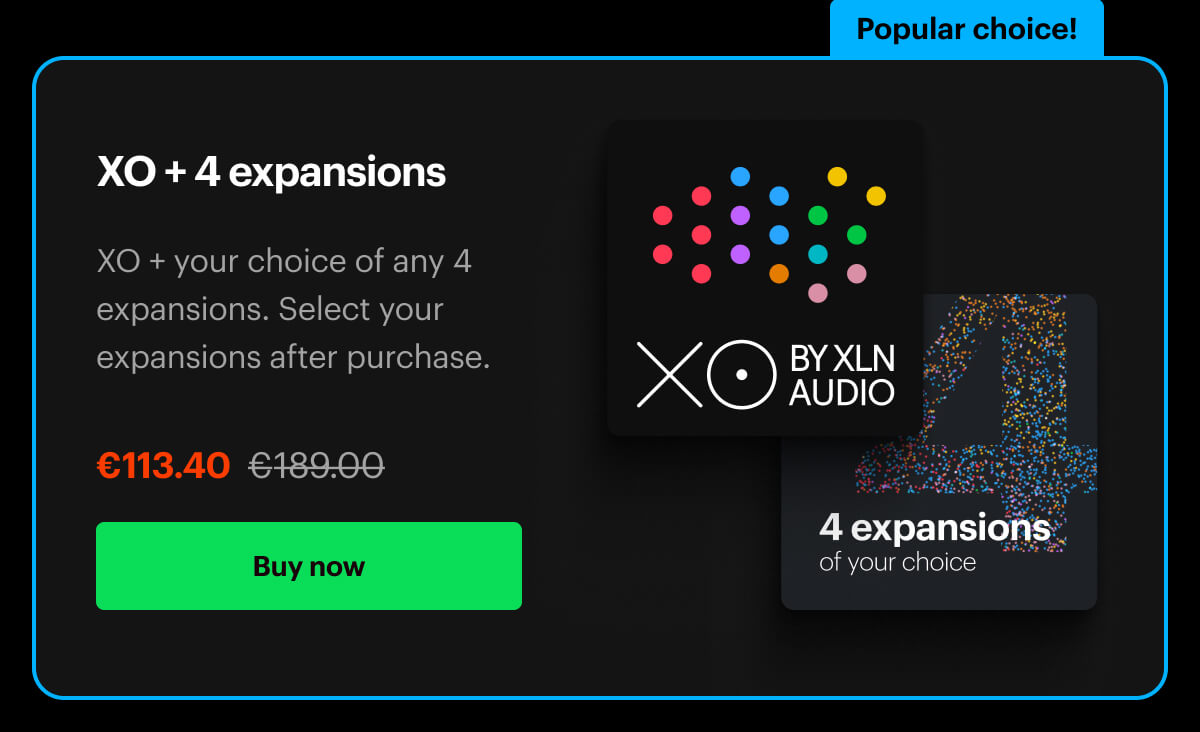The height and width of the screenshot is (732, 1200).
Task: Click the purple dot in the XO artwork
Action: (740, 215)
